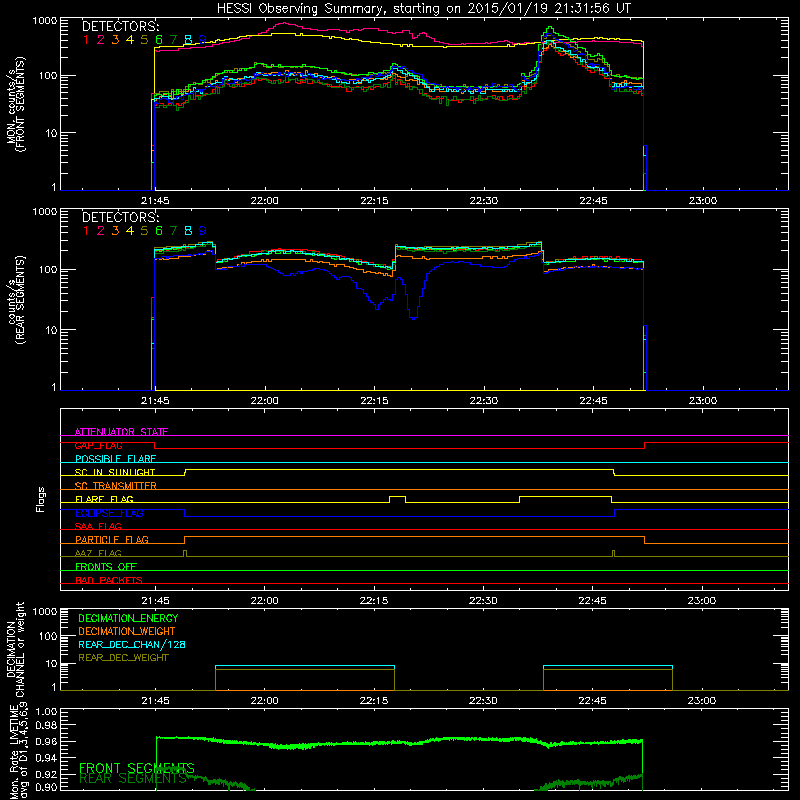Select green detector 6 in rear segments legend
800x800 pixels.
click(x=159, y=231)
